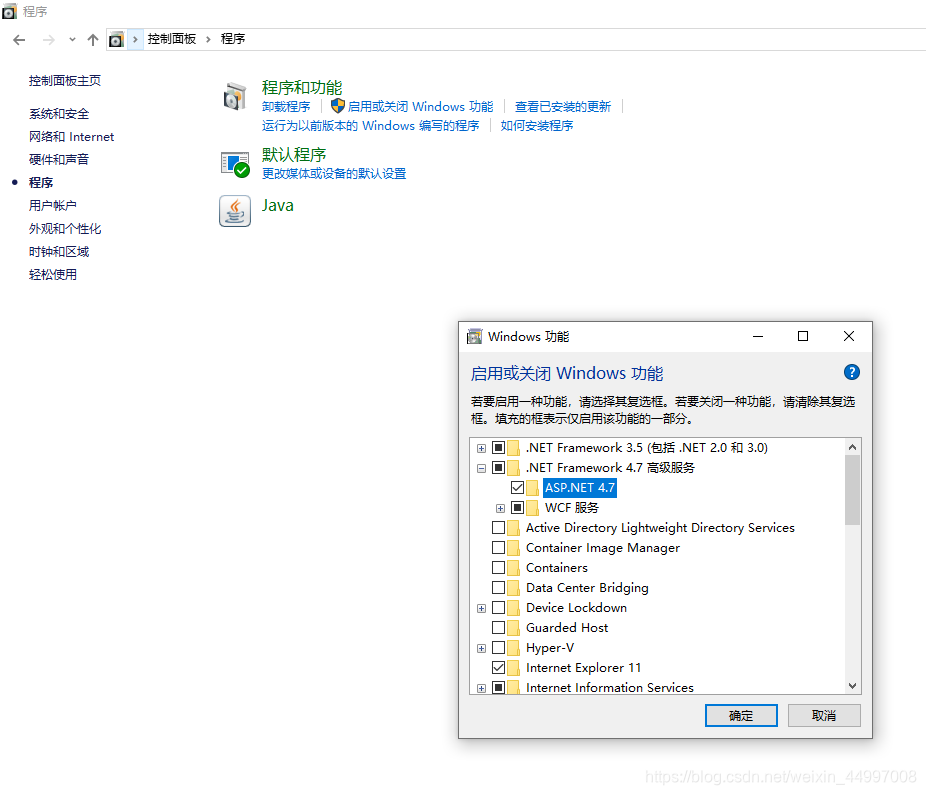Open 系统和安全 category
This screenshot has width=926, height=795.
coord(59,114)
